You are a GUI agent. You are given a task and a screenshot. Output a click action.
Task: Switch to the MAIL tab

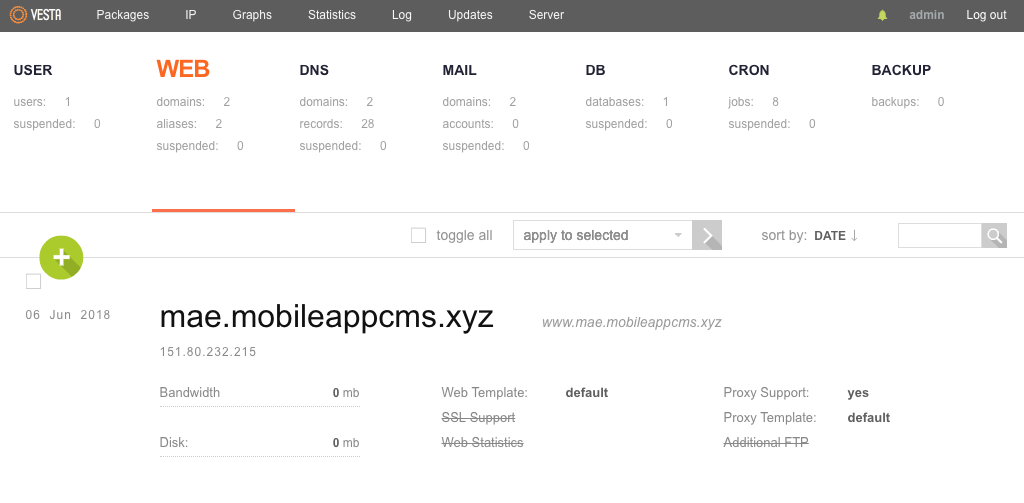459,70
